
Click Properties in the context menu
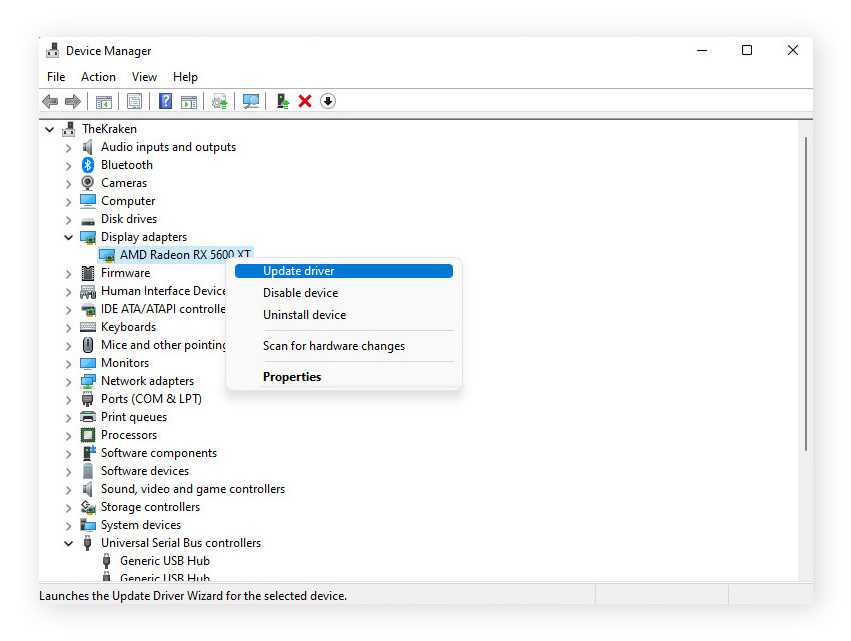click(x=292, y=377)
